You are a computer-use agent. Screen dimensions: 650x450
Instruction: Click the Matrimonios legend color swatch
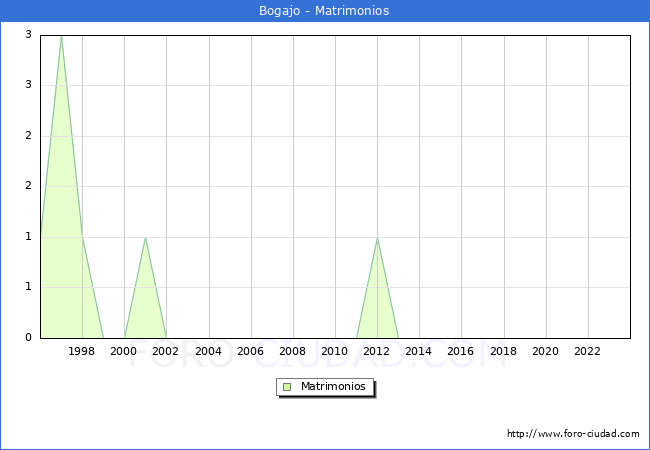pos(287,387)
